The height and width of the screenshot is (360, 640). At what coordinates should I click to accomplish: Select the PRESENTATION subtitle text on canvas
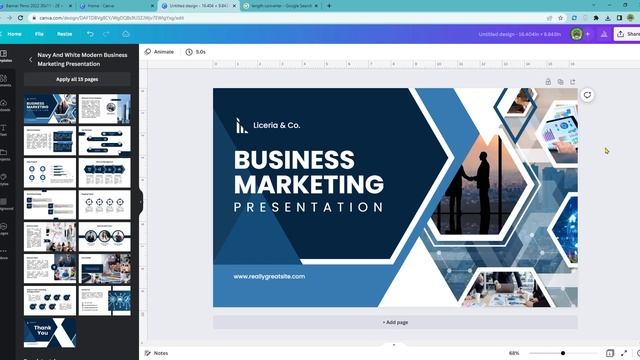coord(309,207)
